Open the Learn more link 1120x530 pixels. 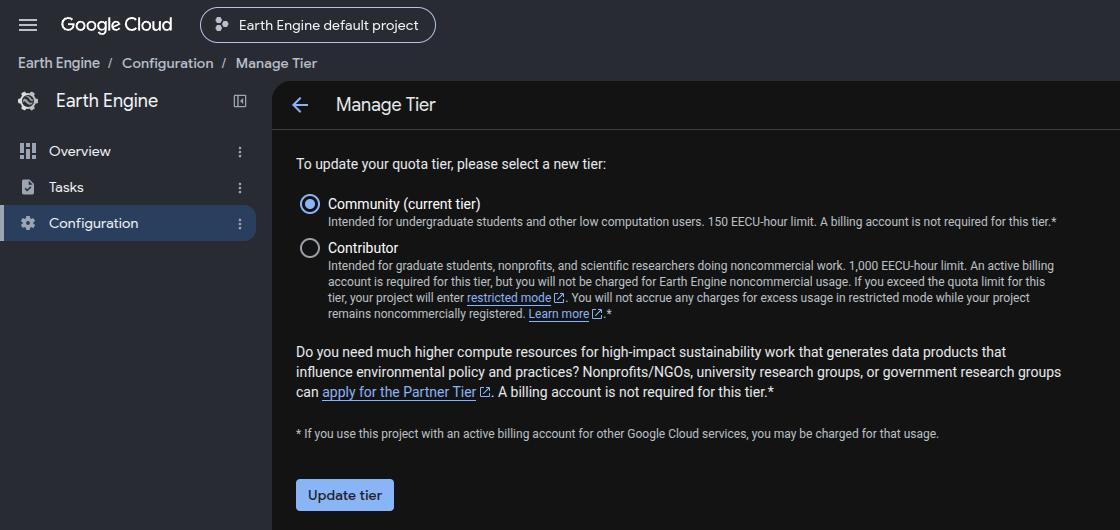click(559, 314)
